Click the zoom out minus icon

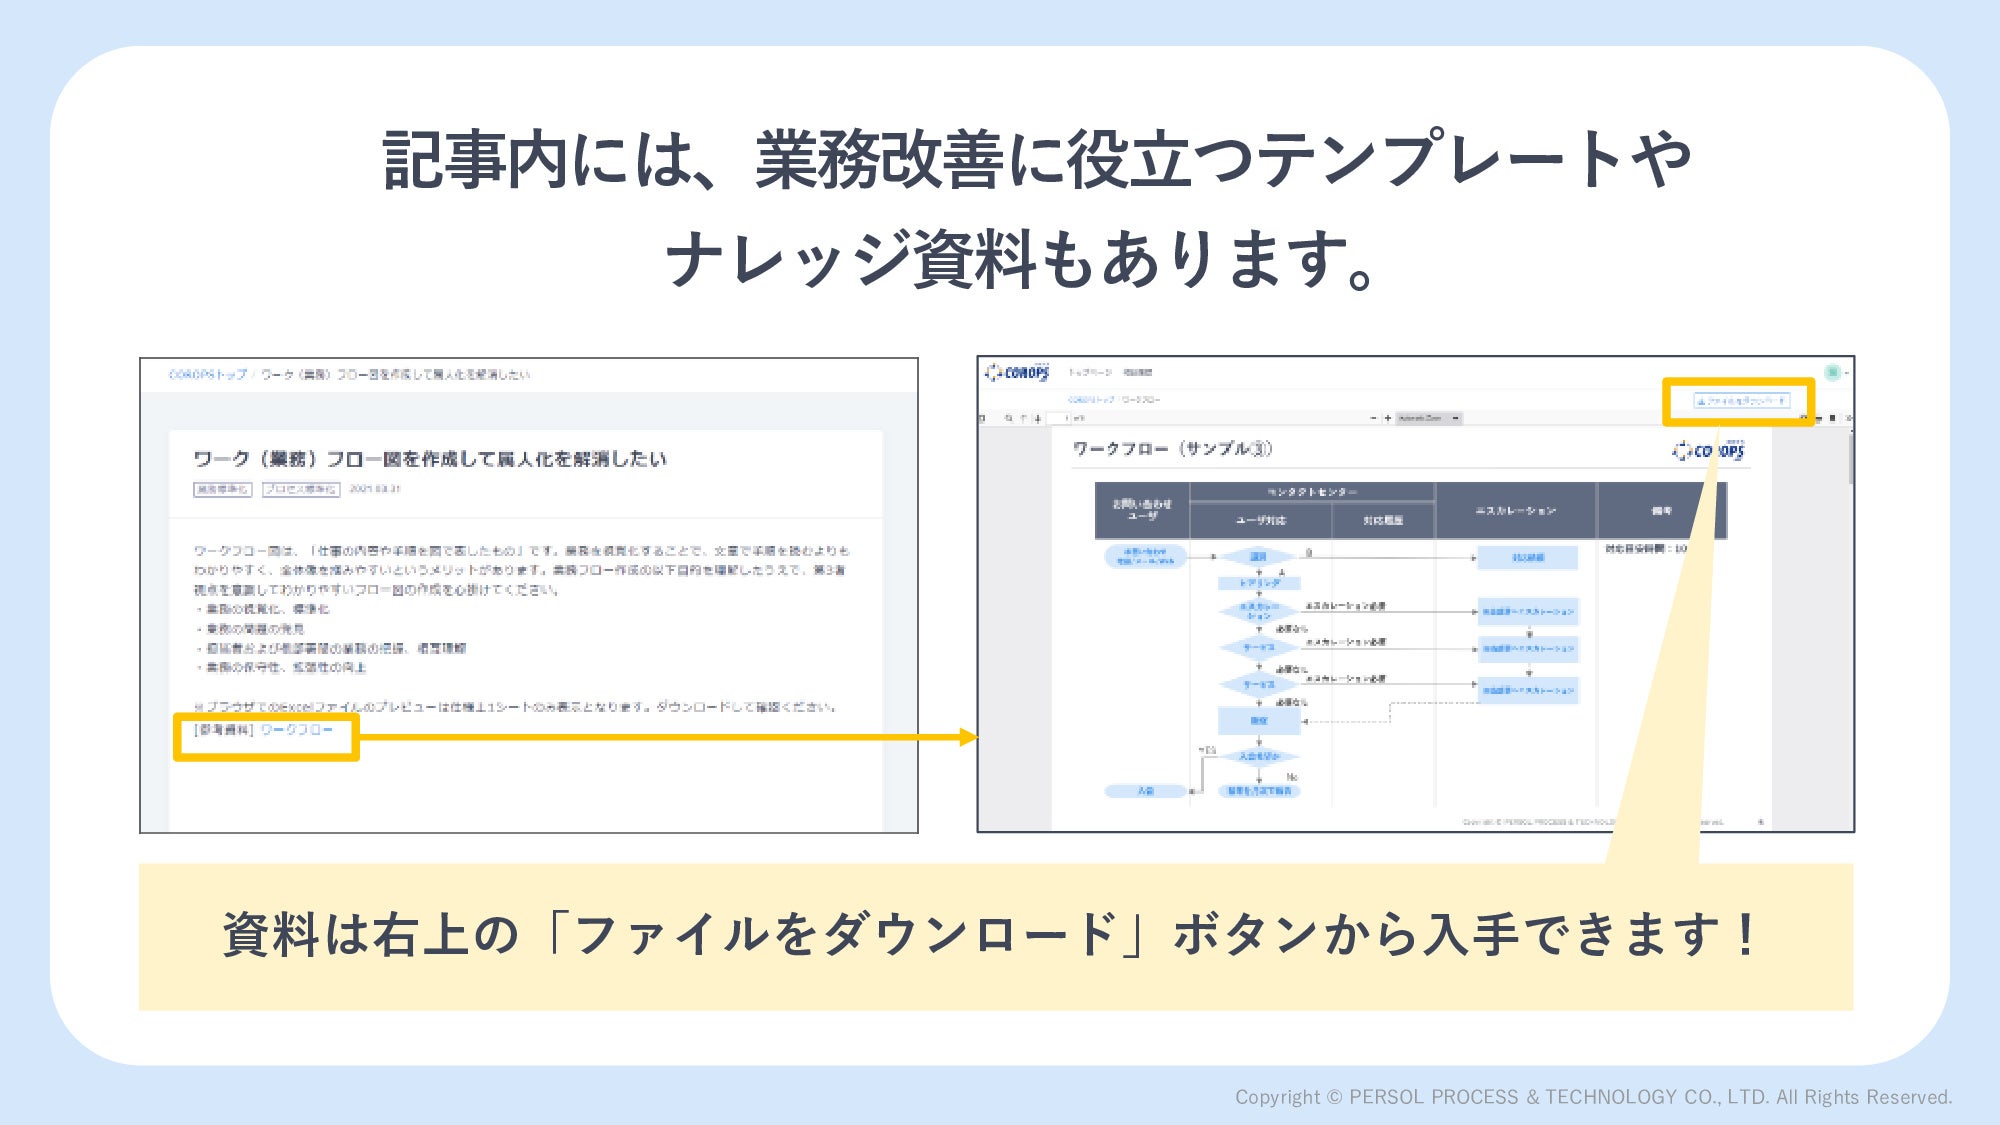pyautogui.click(x=1373, y=418)
